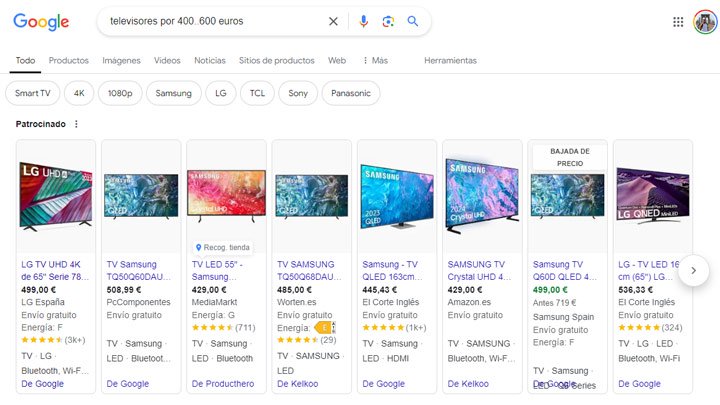The image size is (720, 405).
Task: Open TV SAMSUNG TQ50Q68DAU link
Action: (x=309, y=270)
